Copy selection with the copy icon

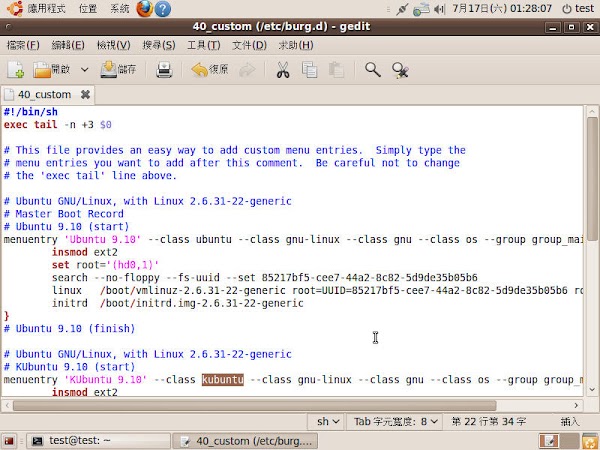click(309, 70)
